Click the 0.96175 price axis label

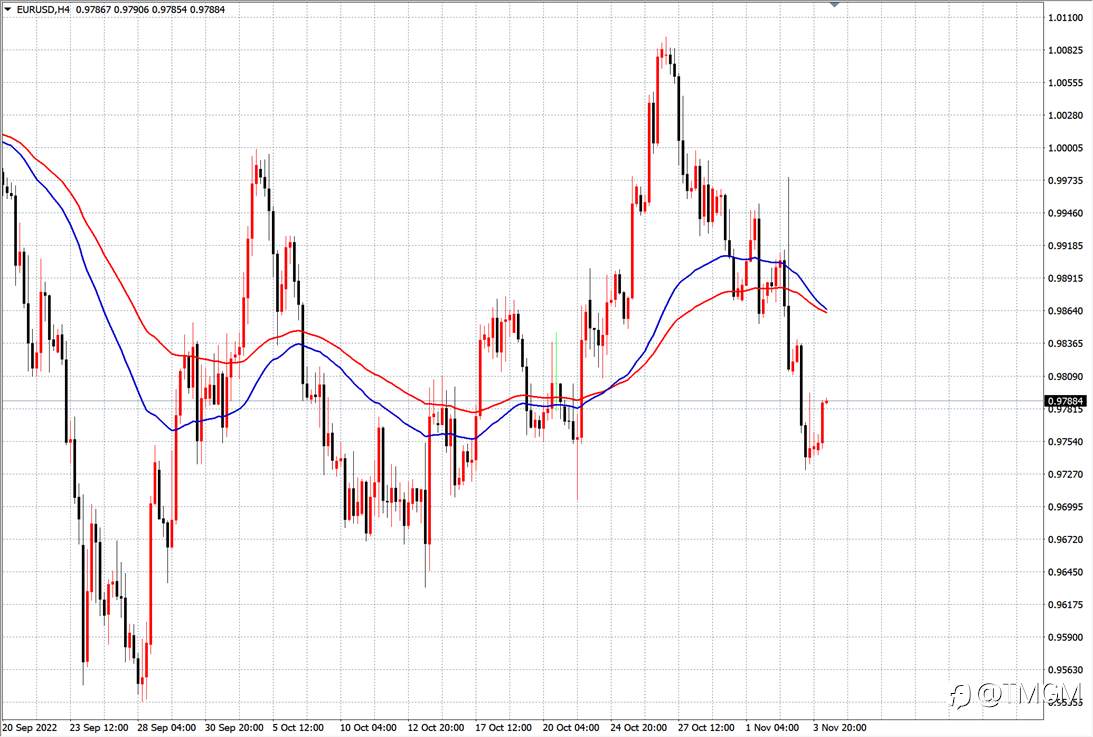[x=1066, y=605]
